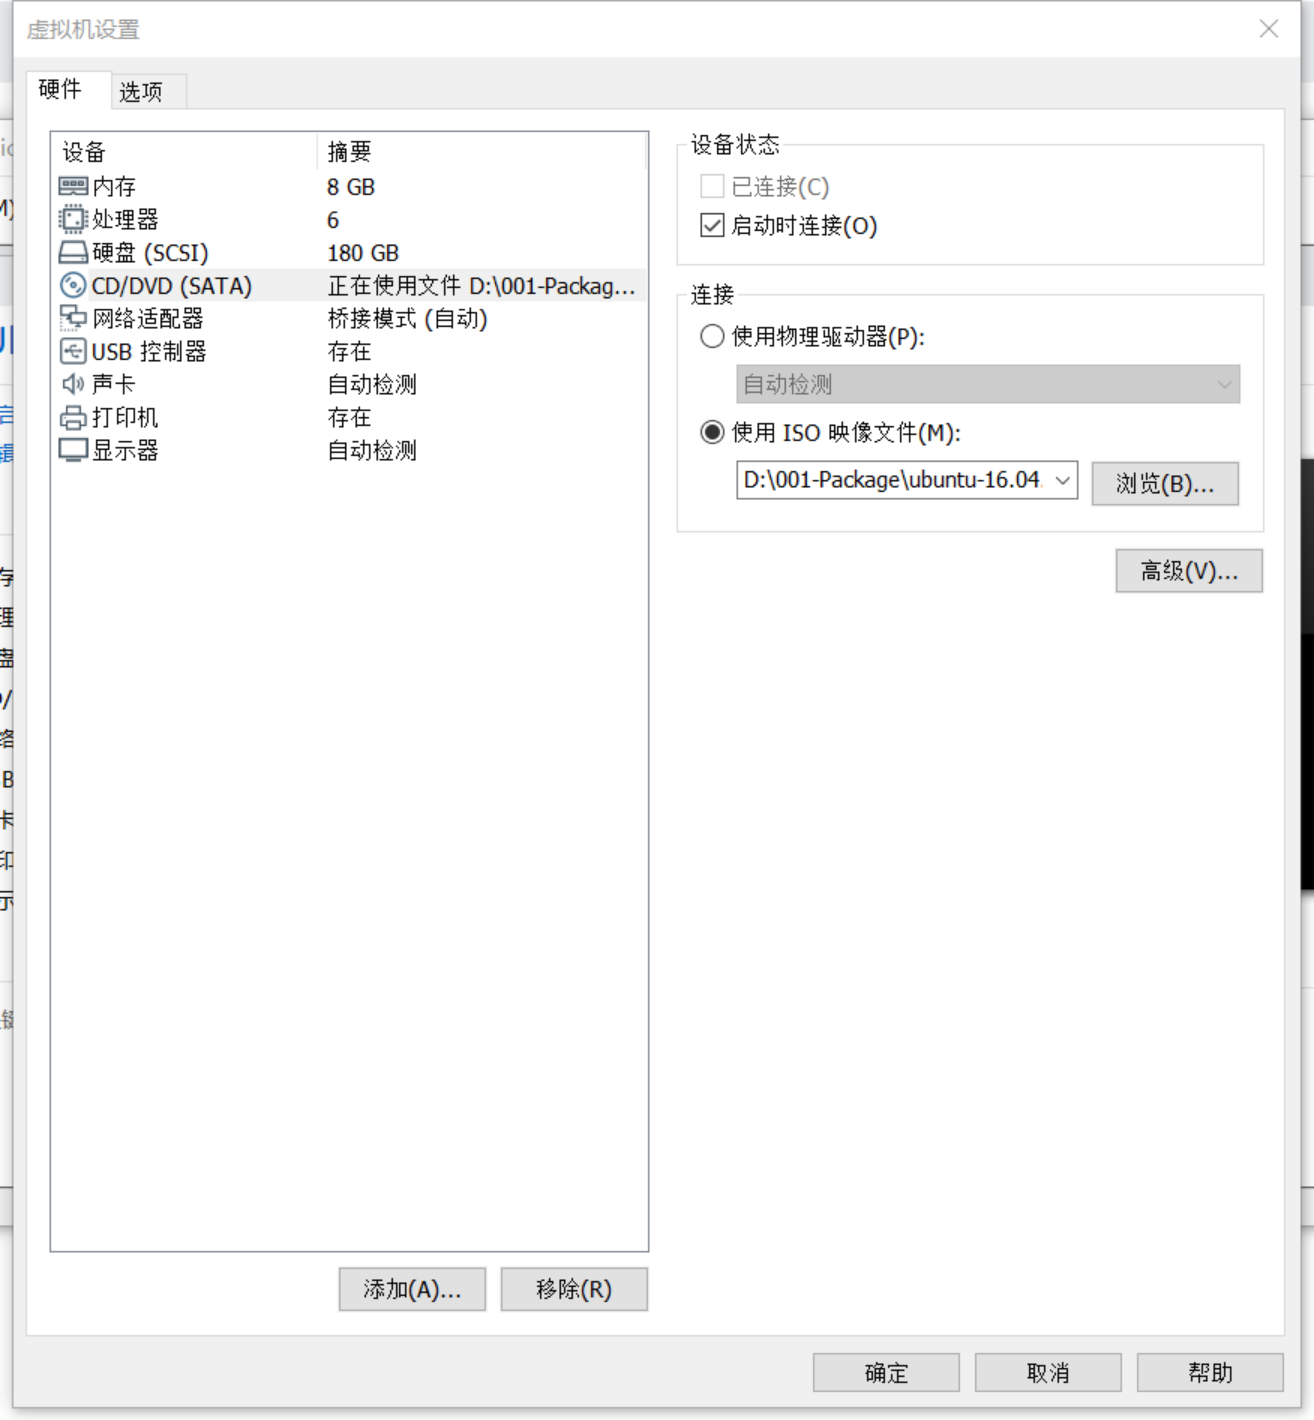This screenshot has height=1420, width=1314.
Task: Choose 使用物理驱动器(P) radio option
Action: pyautogui.click(x=712, y=336)
